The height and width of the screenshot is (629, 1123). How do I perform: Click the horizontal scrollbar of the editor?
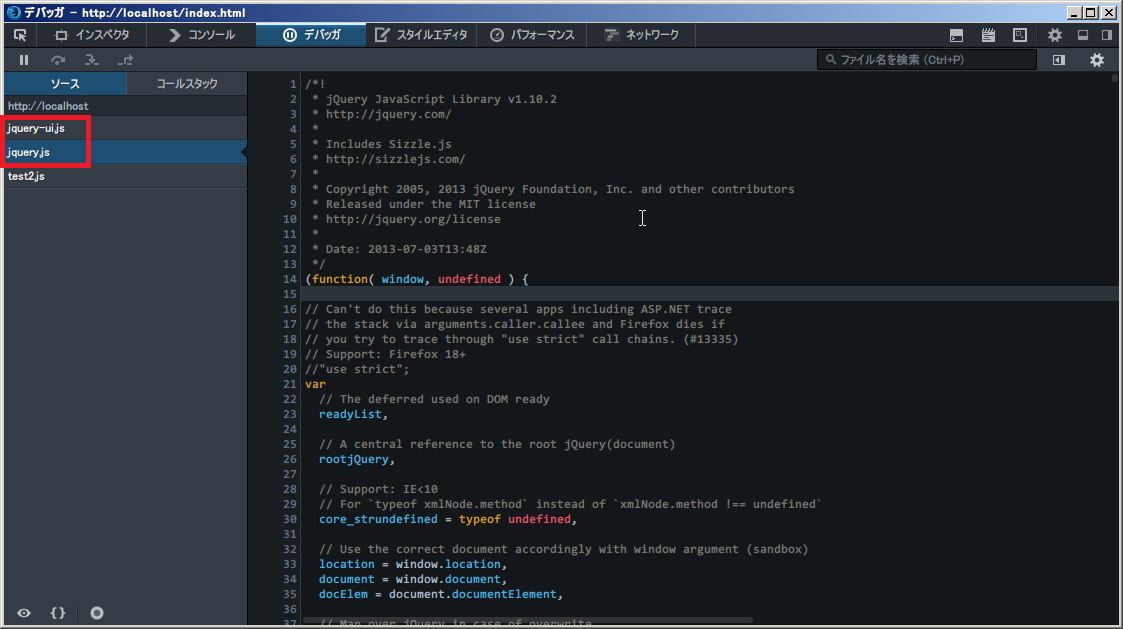pyautogui.click(x=529, y=620)
